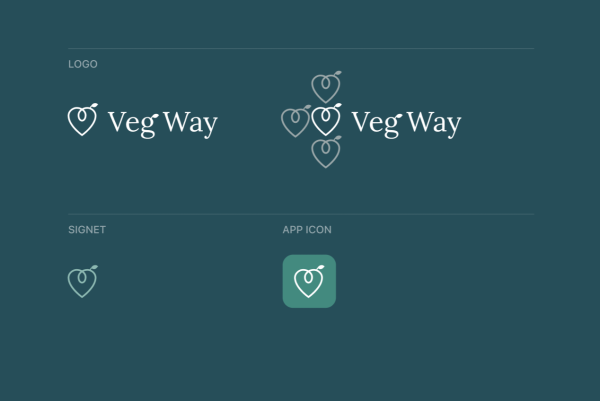Viewport: 600px width, 401px height.
Task: Select the faded heart above the right logo
Action: (x=326, y=87)
